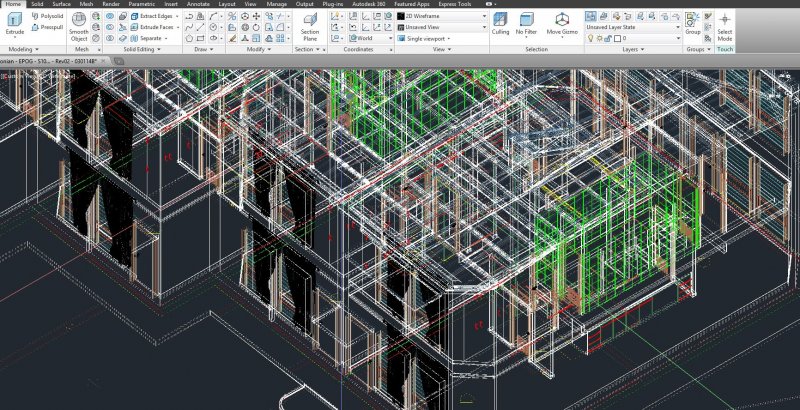This screenshot has width=800, height=410.
Task: Open the Express Tools ribbon tab
Action: pos(455,4)
